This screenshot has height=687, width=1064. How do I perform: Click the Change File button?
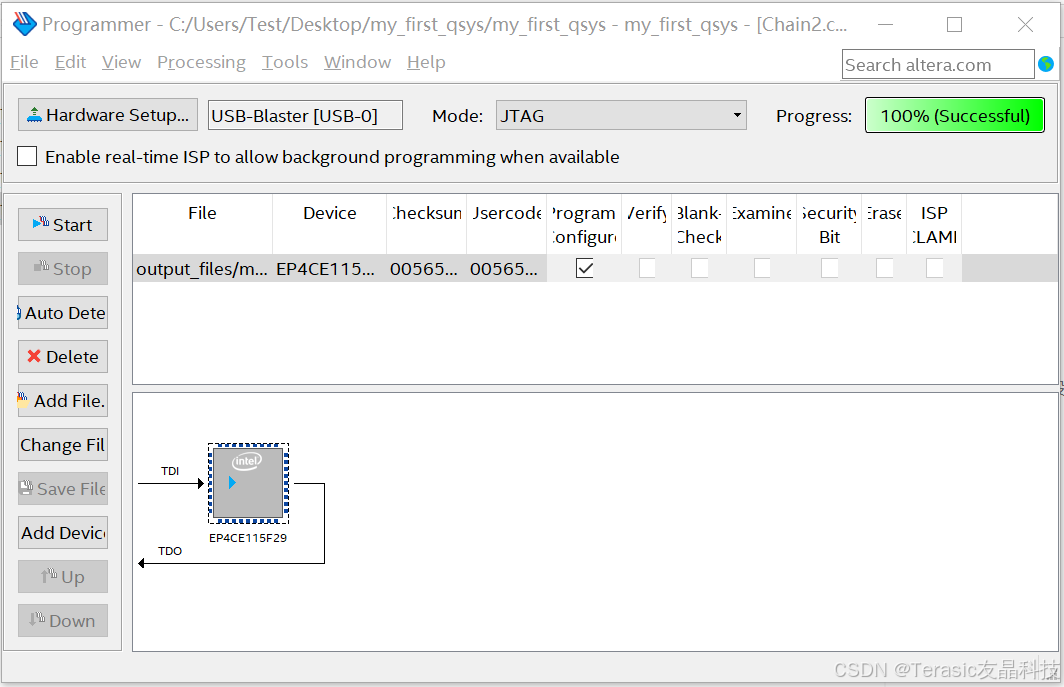(63, 445)
